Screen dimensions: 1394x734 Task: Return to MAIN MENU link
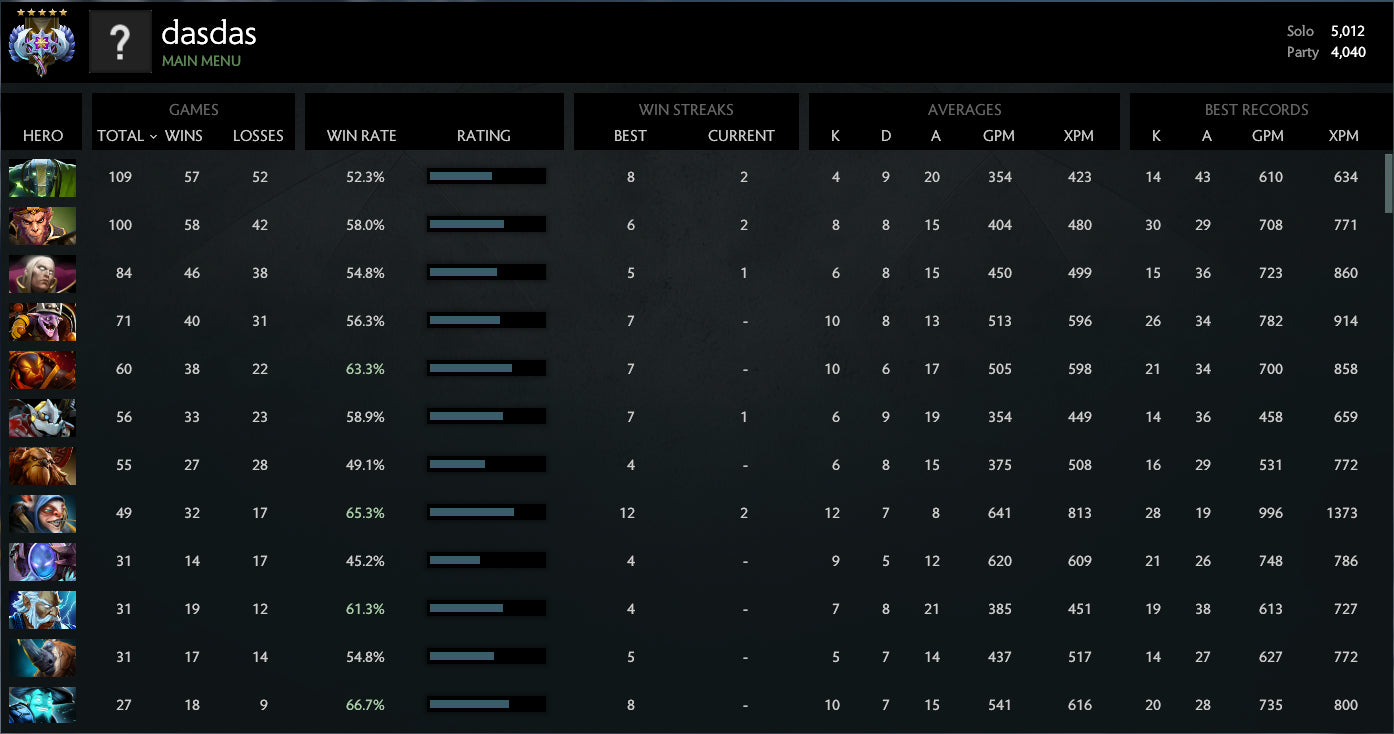click(x=201, y=61)
